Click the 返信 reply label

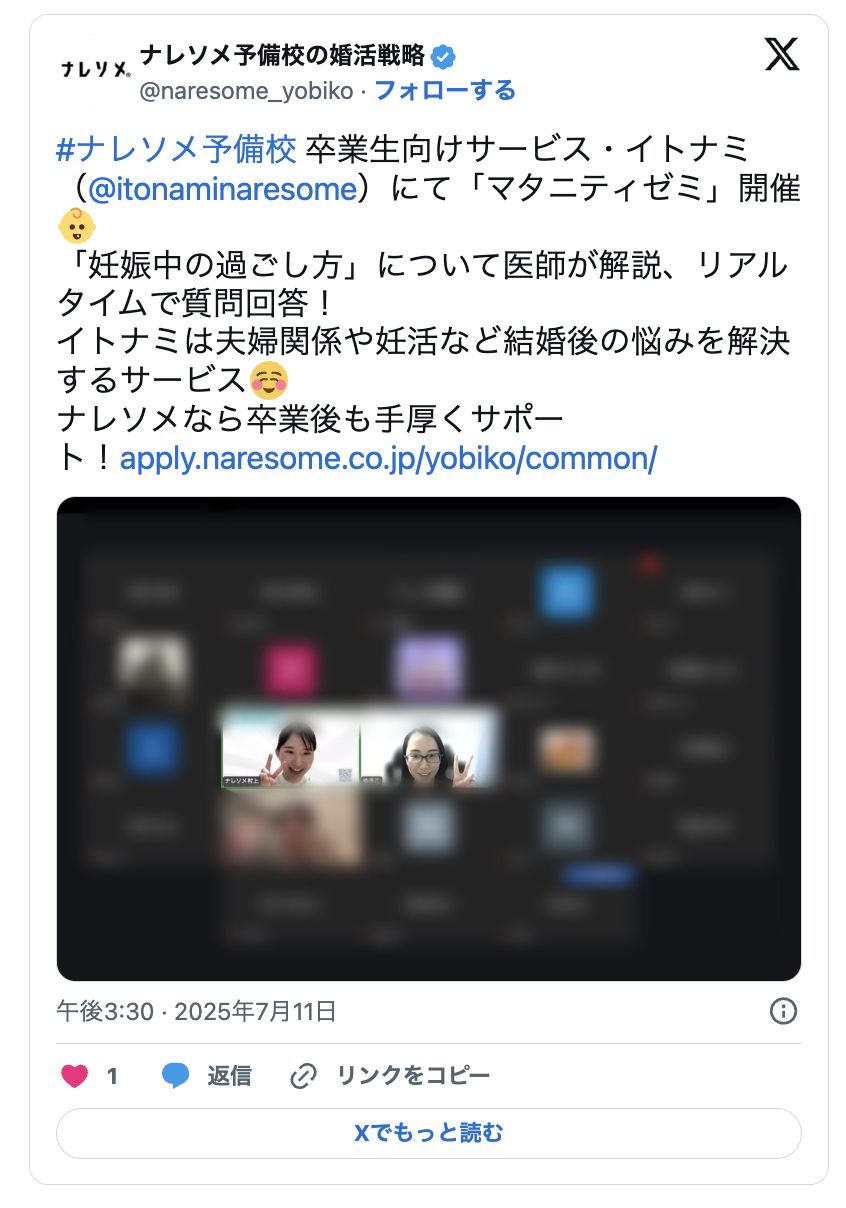click(x=229, y=1076)
